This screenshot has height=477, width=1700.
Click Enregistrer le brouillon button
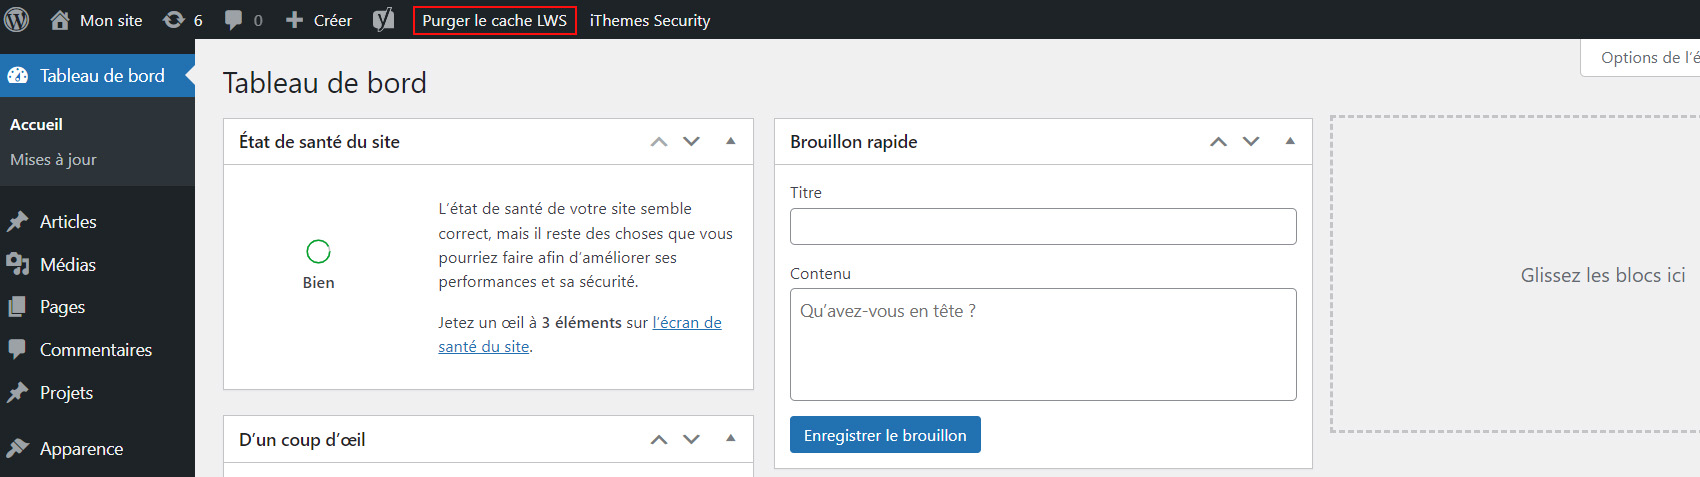coord(885,435)
